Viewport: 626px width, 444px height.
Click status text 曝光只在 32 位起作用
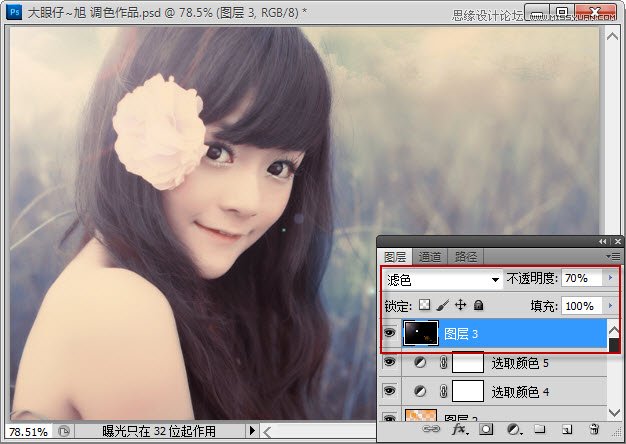click(x=159, y=431)
